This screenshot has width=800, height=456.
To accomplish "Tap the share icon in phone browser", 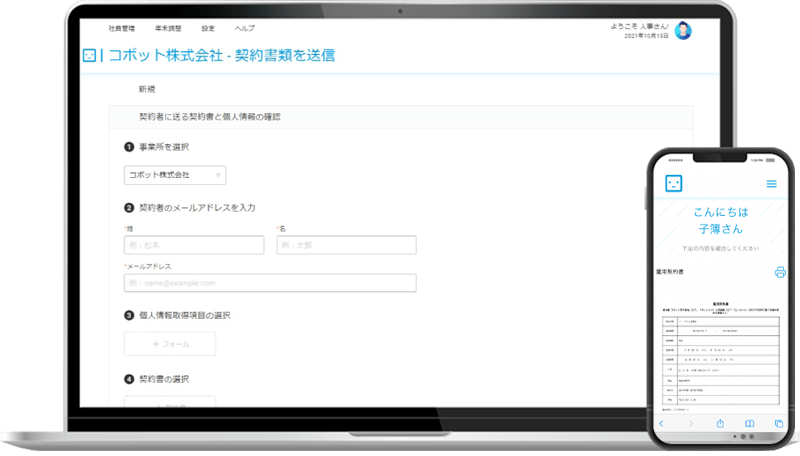I will tap(720, 423).
